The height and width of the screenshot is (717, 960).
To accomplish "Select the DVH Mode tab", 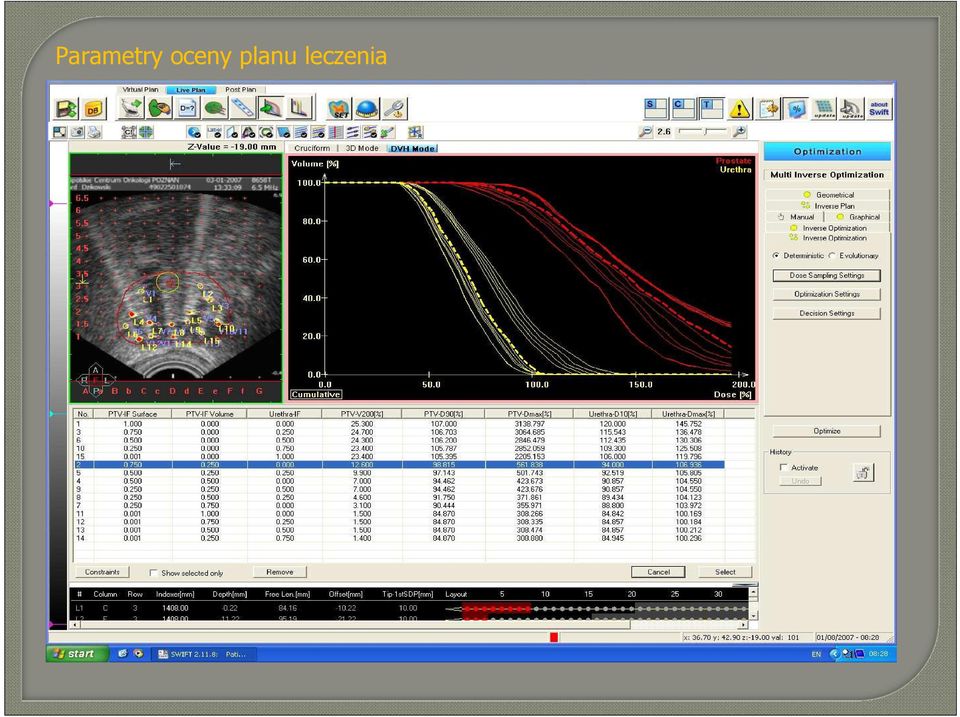I will tap(413, 148).
